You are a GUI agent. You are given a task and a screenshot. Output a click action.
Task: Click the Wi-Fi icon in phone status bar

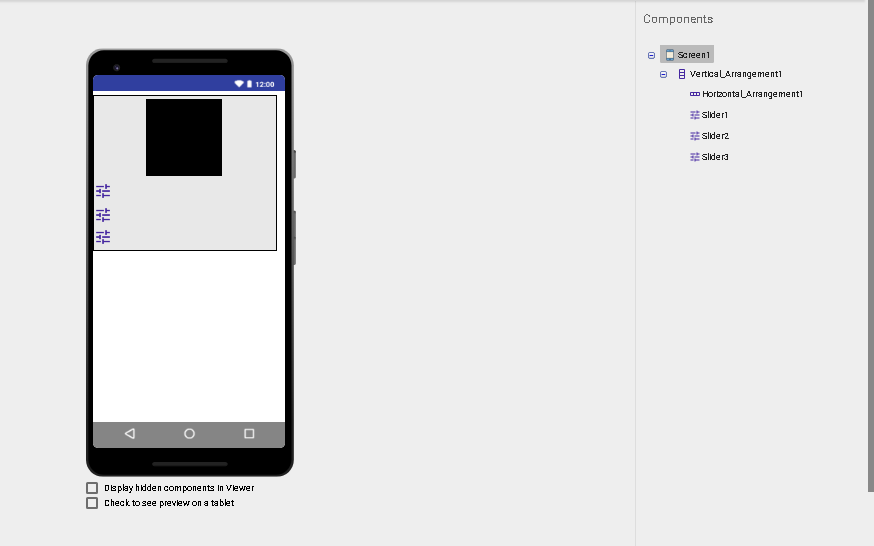tap(239, 84)
